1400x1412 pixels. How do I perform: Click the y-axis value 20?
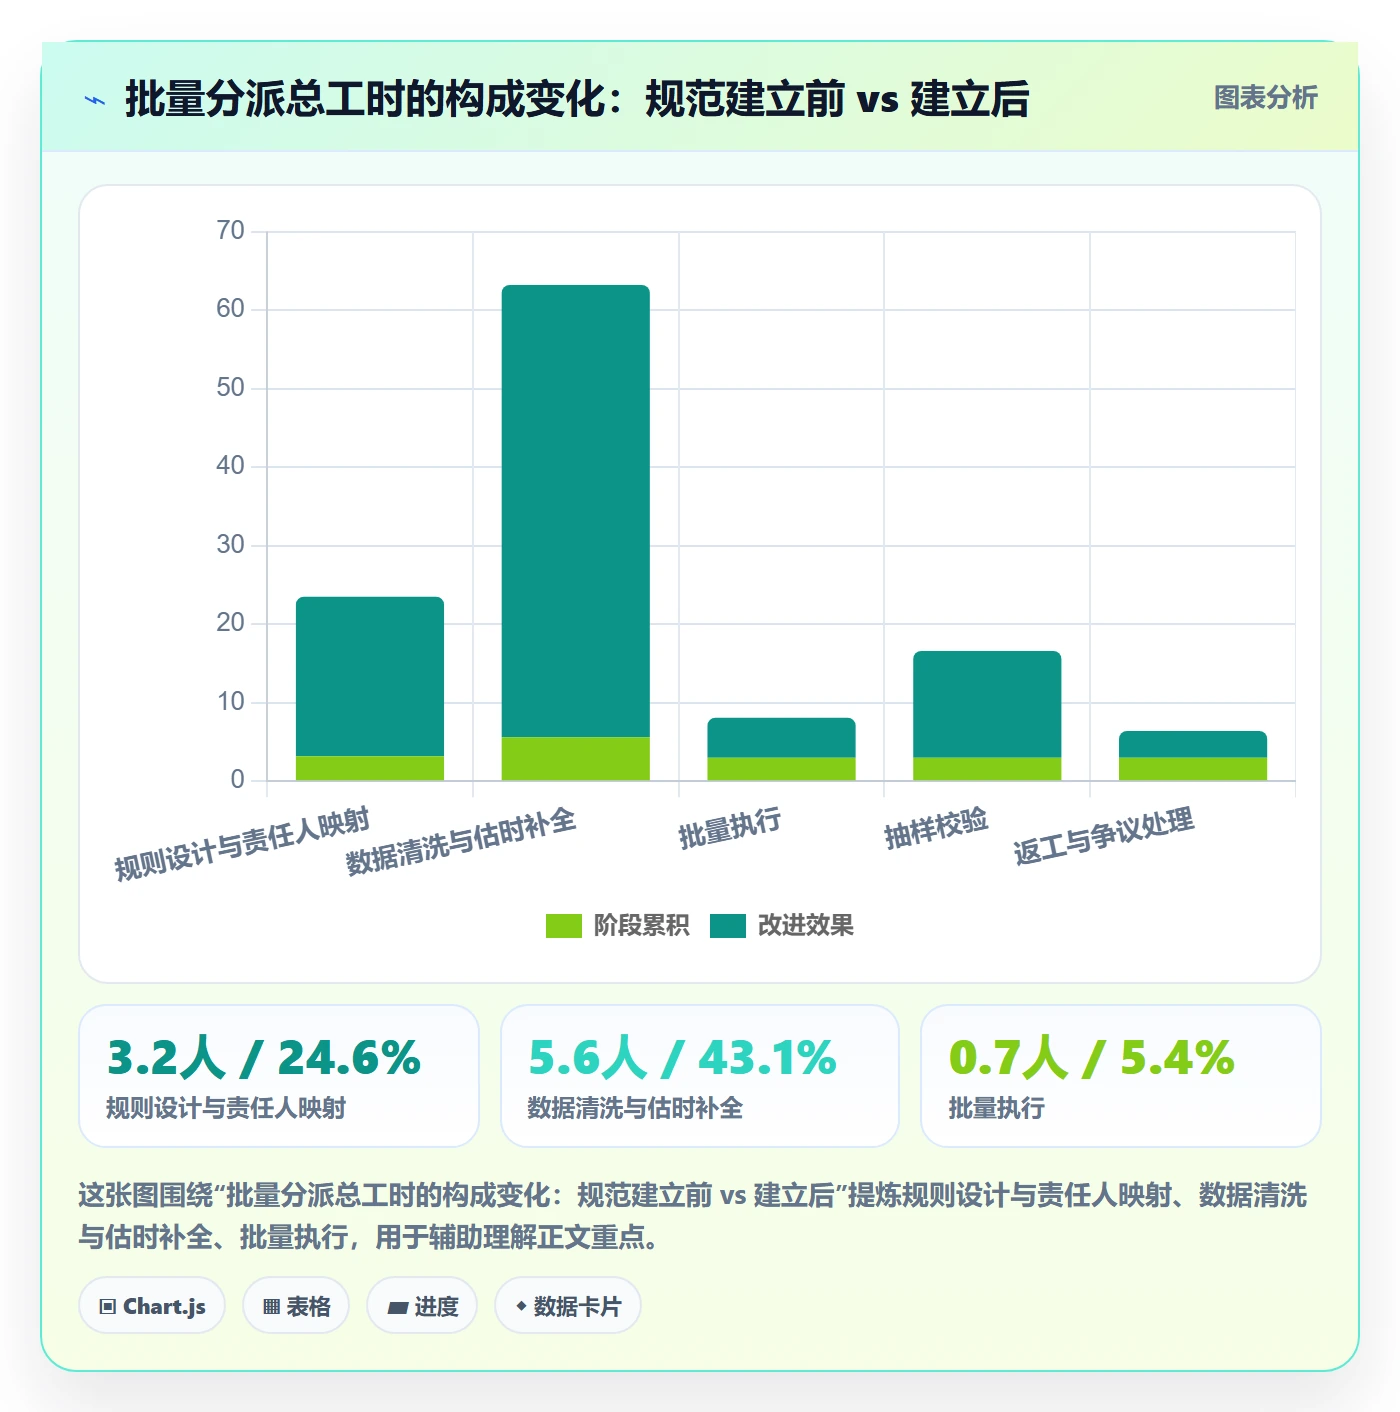[230, 623]
